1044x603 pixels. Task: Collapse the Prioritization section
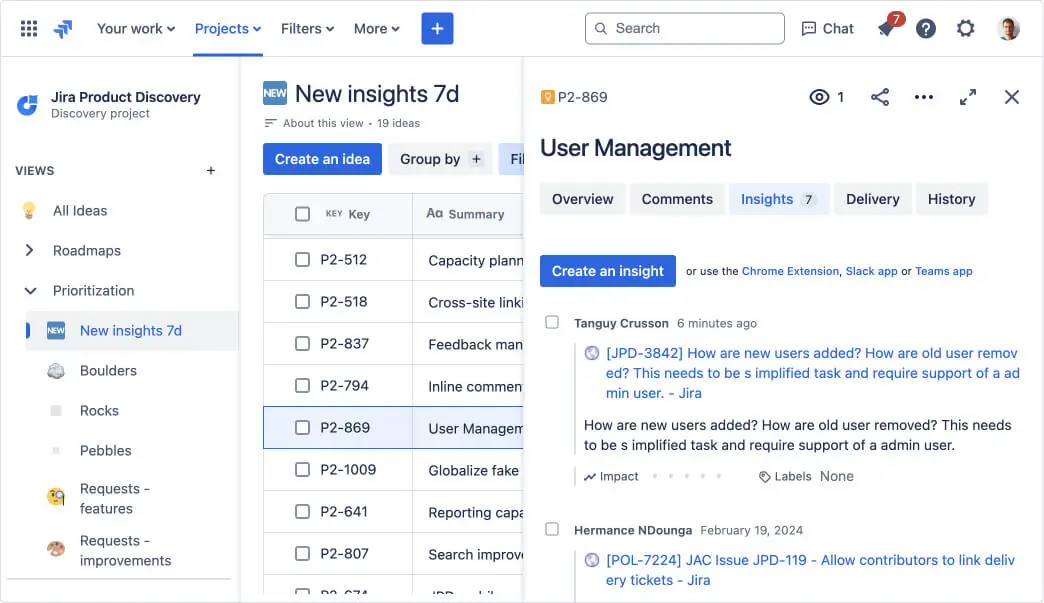coord(30,291)
